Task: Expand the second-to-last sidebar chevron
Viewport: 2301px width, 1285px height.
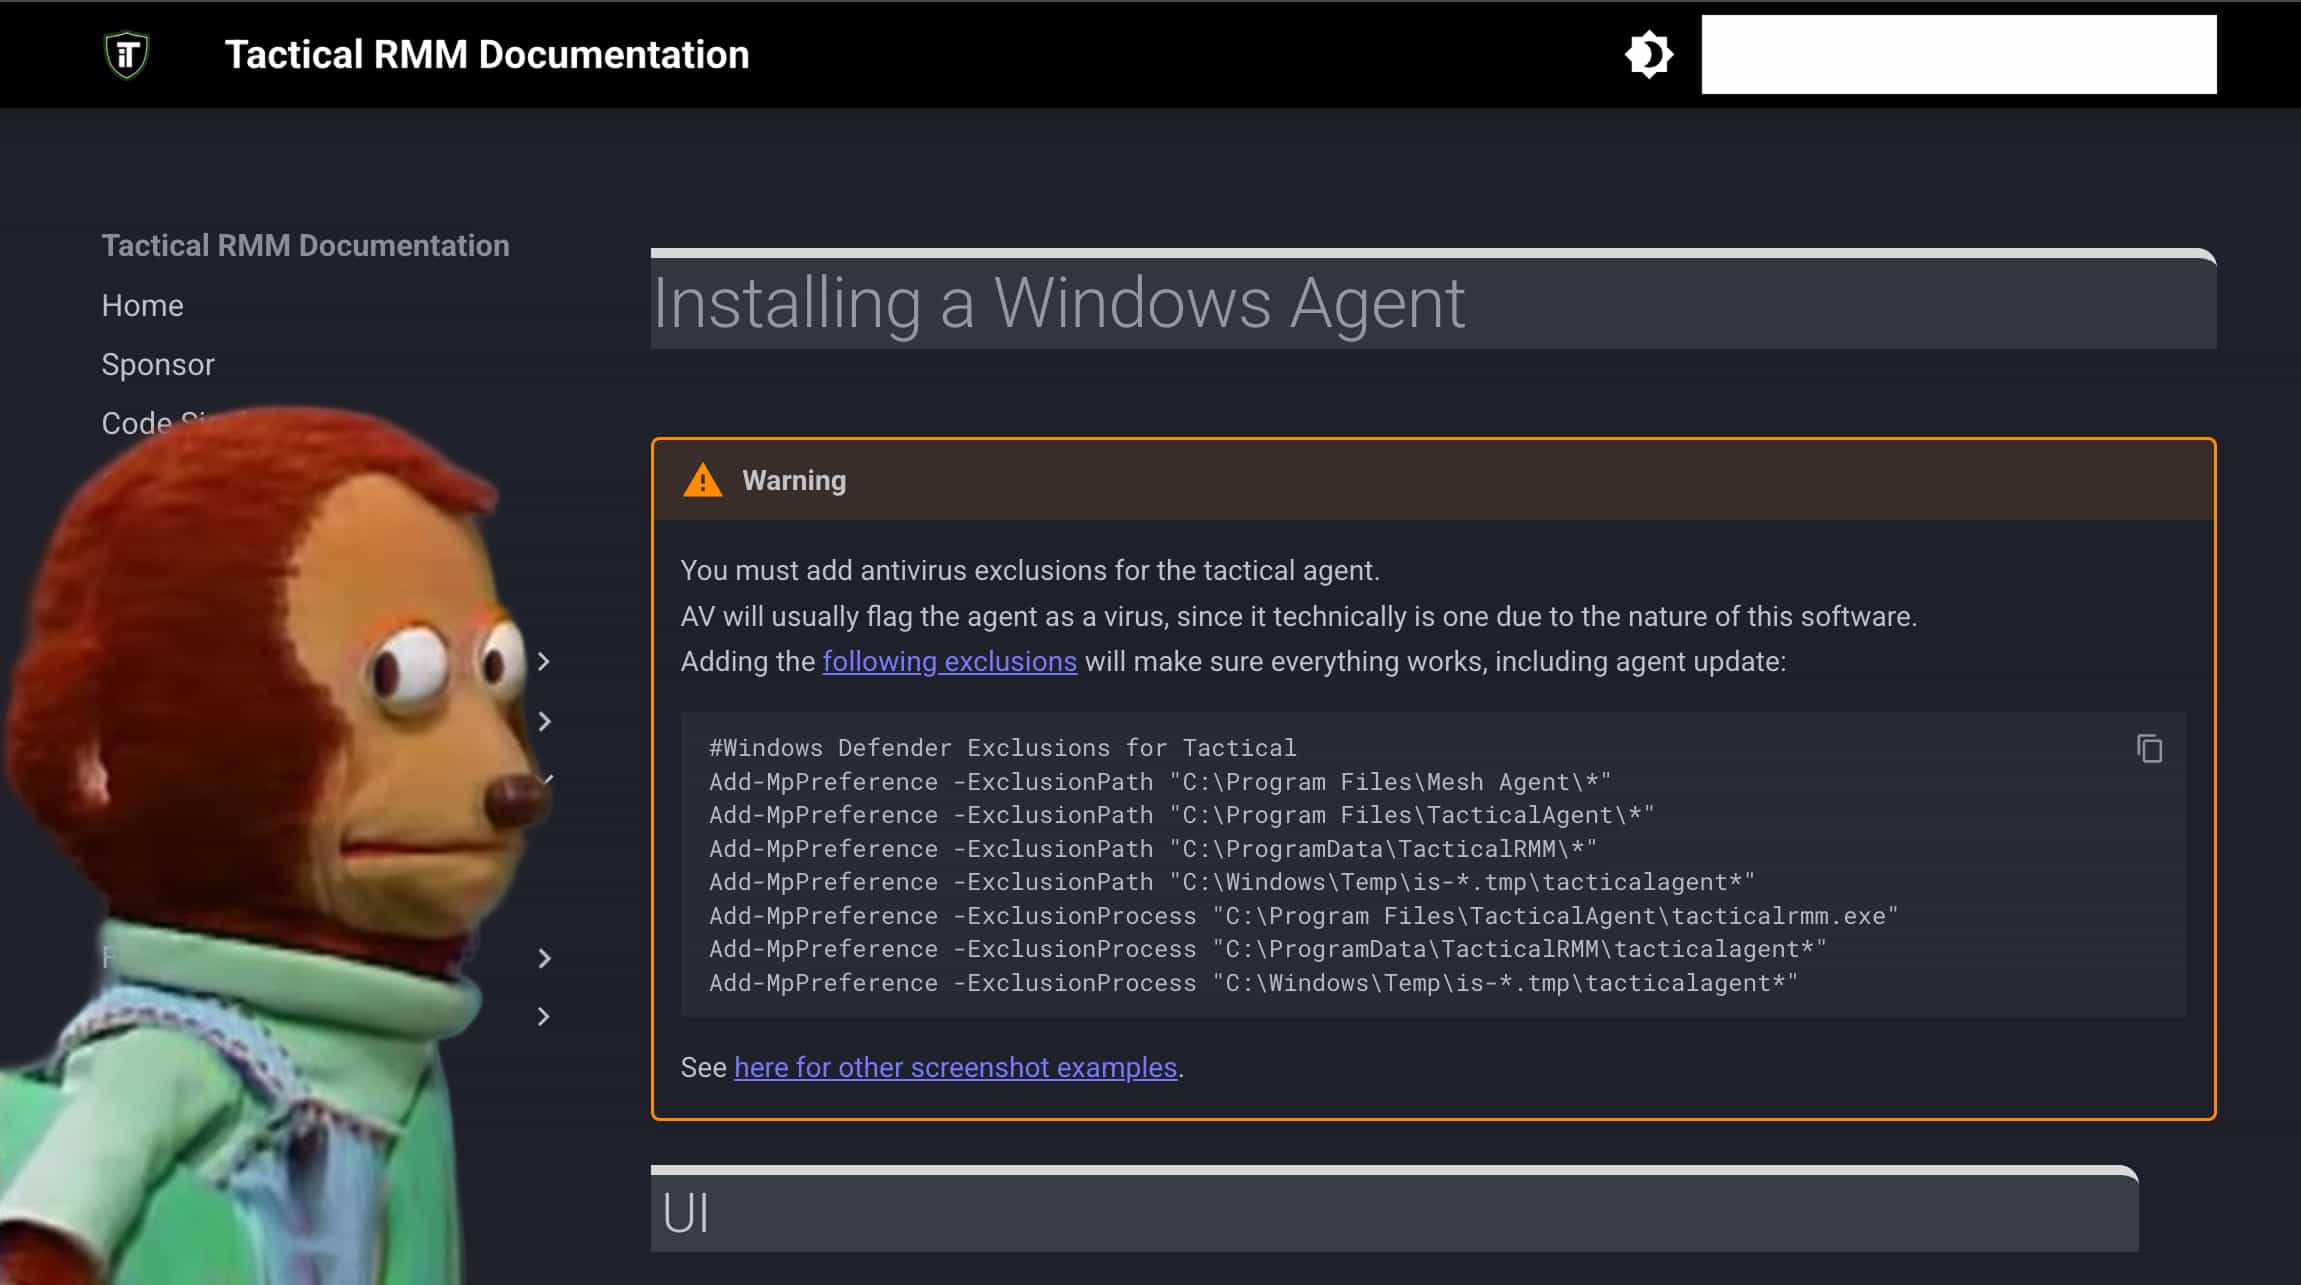Action: tap(544, 958)
